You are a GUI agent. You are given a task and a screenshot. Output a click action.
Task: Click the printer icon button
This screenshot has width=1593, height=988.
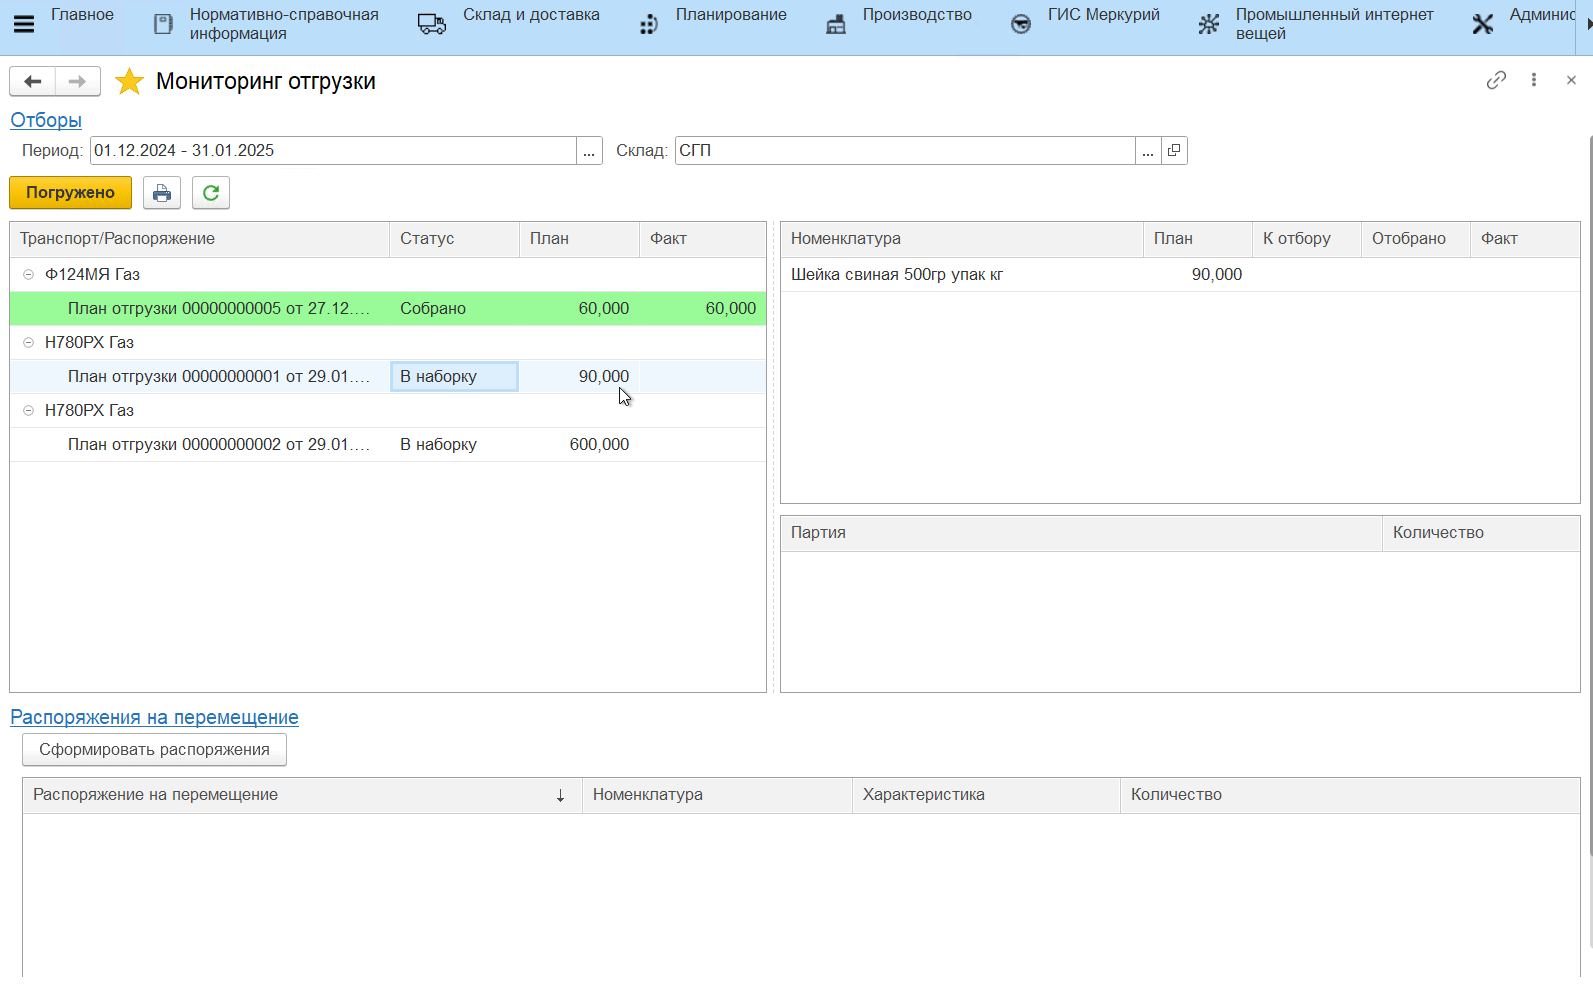[x=162, y=193]
